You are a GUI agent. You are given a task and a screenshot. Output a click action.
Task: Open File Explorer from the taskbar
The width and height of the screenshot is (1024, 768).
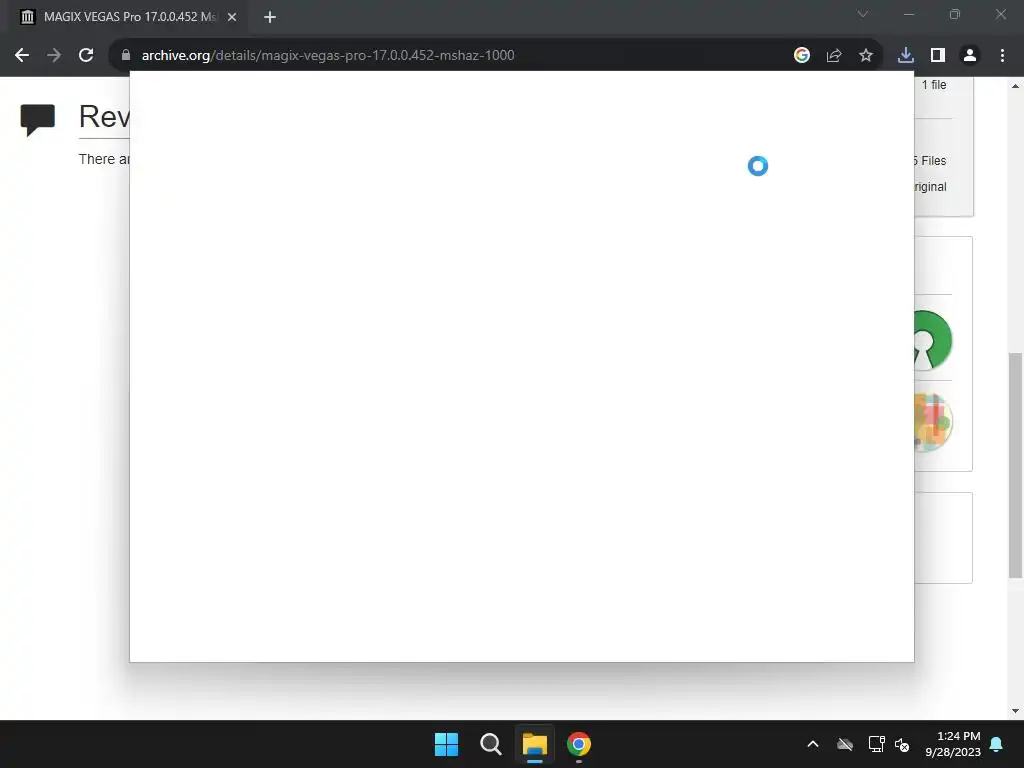click(x=534, y=744)
